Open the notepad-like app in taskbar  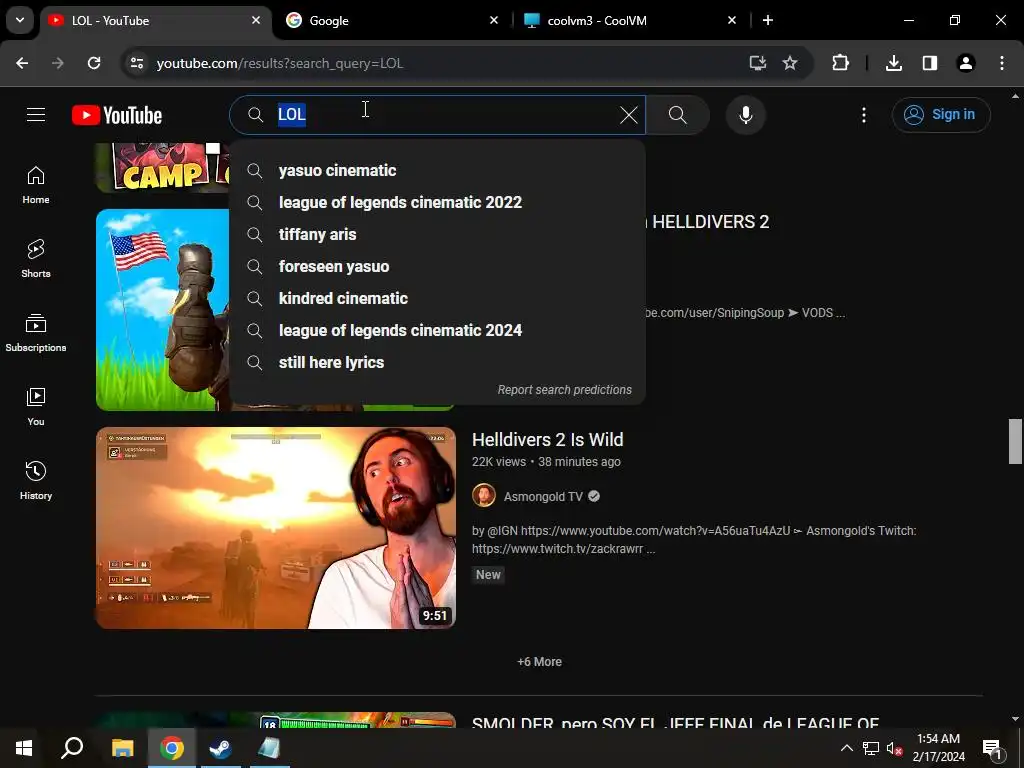269,748
